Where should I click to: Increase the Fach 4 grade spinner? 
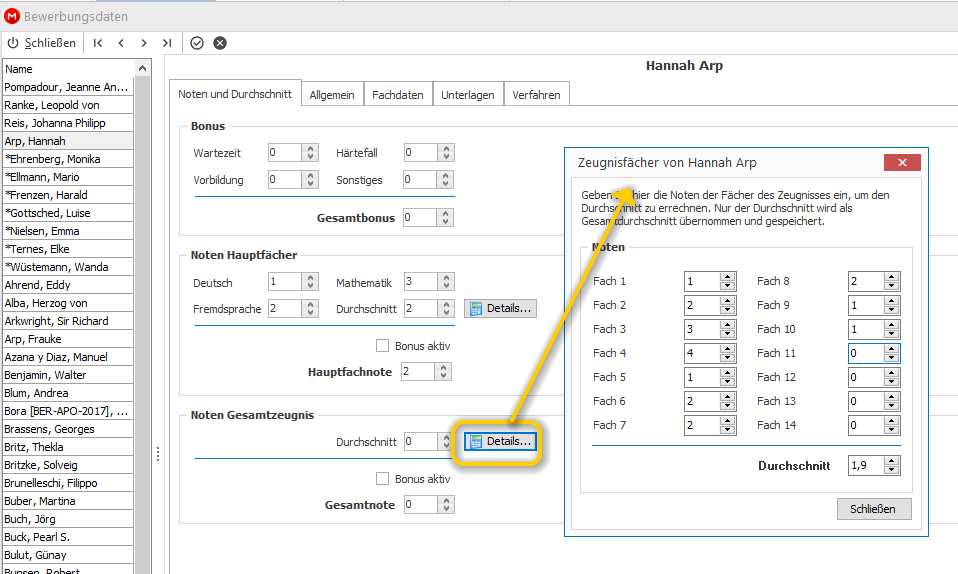(727, 348)
